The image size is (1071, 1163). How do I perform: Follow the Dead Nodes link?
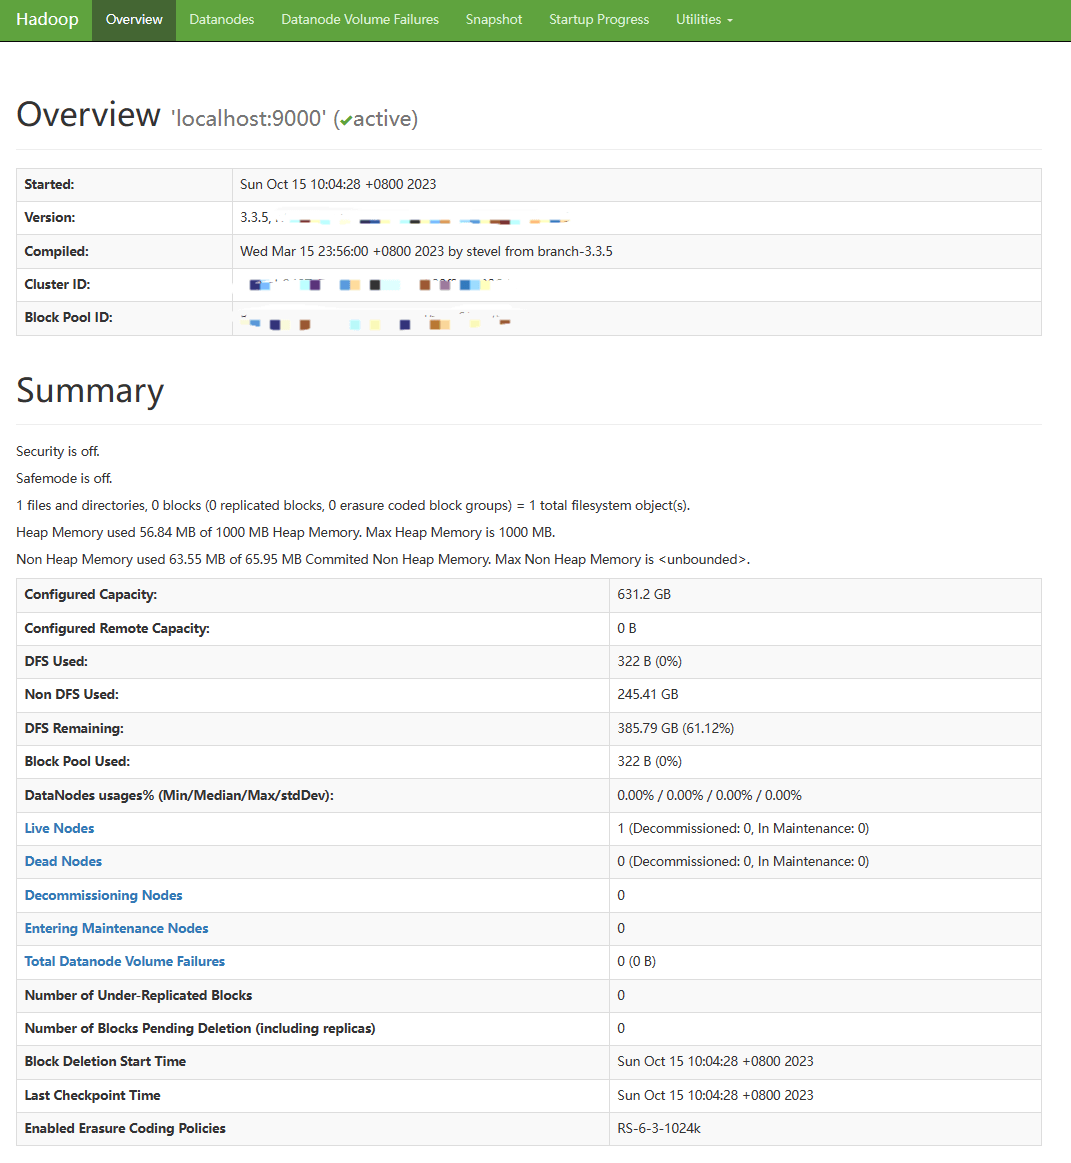coord(64,861)
